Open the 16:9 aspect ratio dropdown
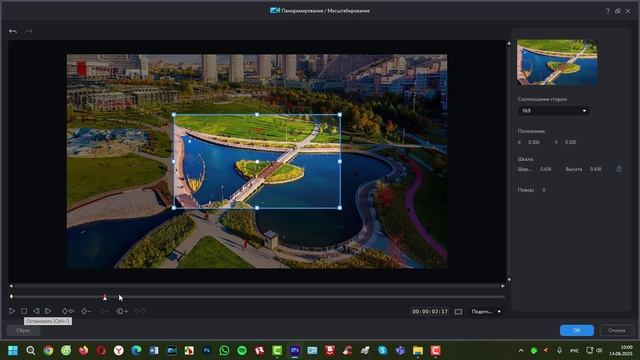Screen dimensions: 640x360 click(x=553, y=111)
